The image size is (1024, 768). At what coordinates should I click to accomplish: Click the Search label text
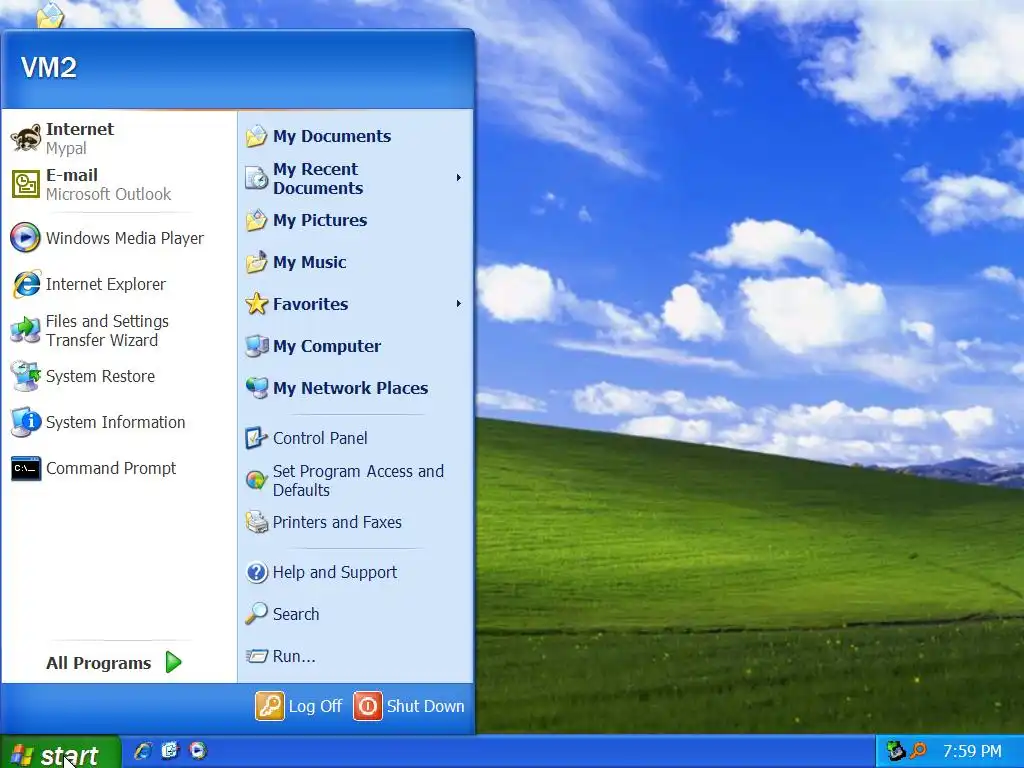click(x=296, y=614)
